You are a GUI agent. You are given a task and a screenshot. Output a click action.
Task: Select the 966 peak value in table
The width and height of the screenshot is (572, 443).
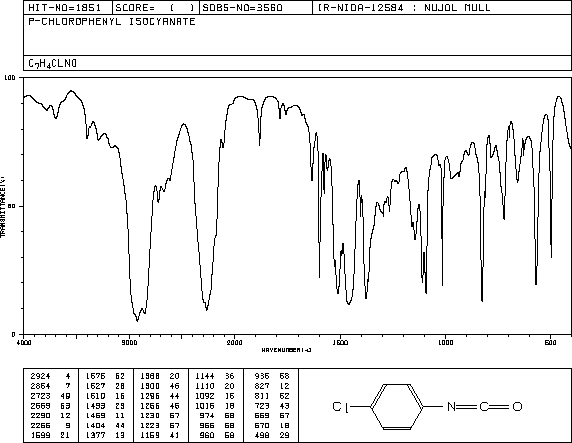coord(208,425)
